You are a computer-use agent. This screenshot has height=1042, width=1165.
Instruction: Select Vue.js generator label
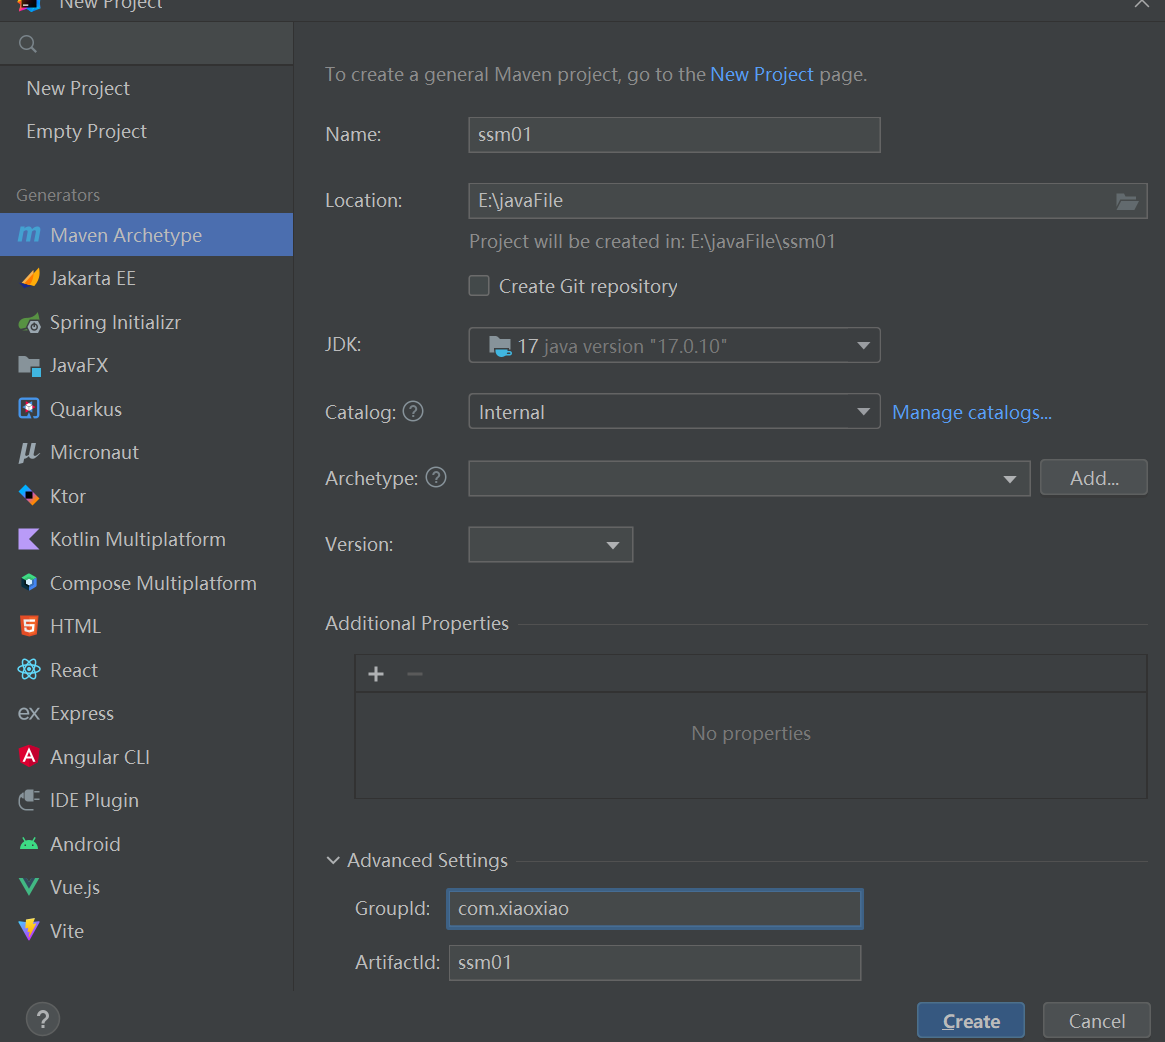(75, 887)
